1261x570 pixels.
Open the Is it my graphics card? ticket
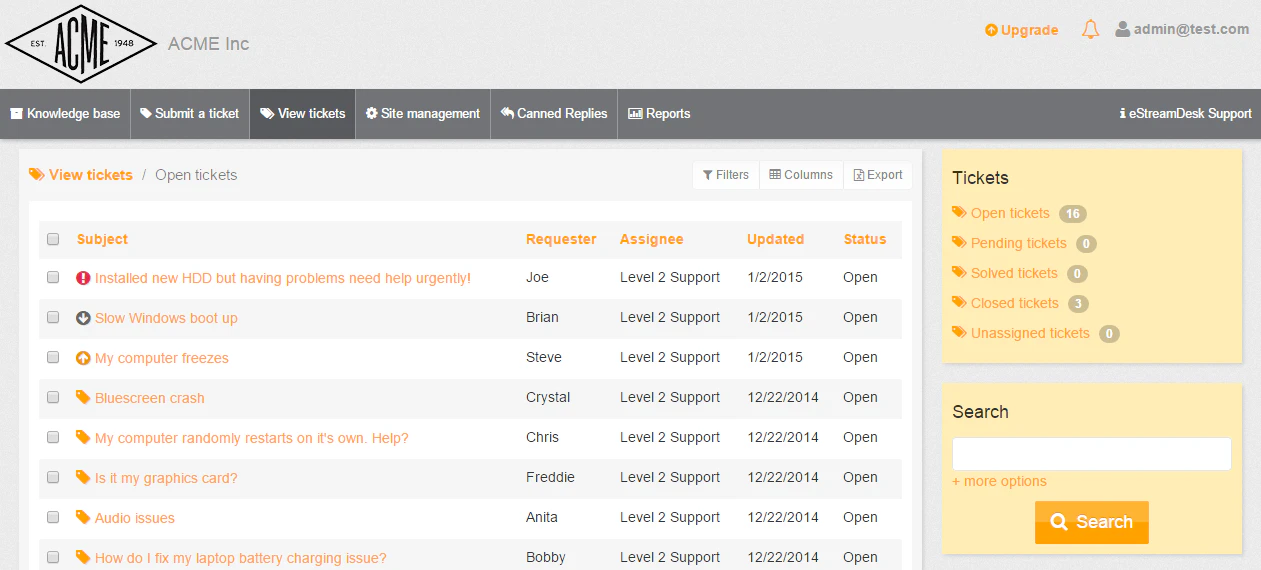point(166,478)
